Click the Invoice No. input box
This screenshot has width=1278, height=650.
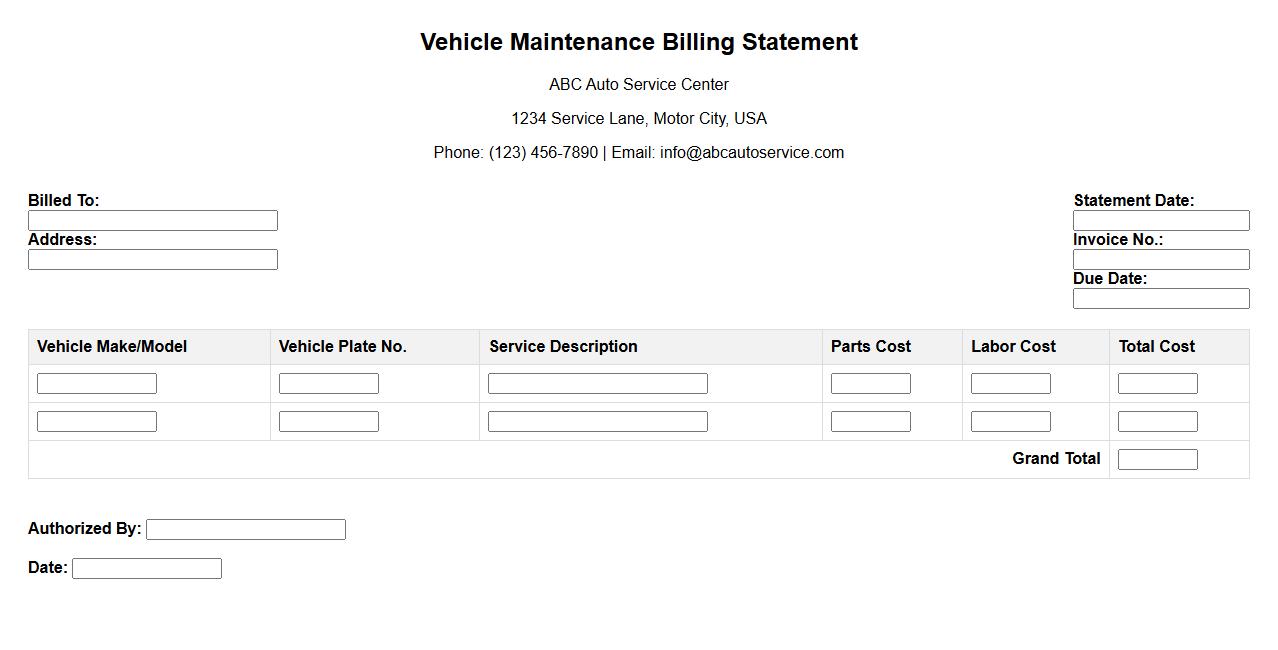coord(1161,260)
